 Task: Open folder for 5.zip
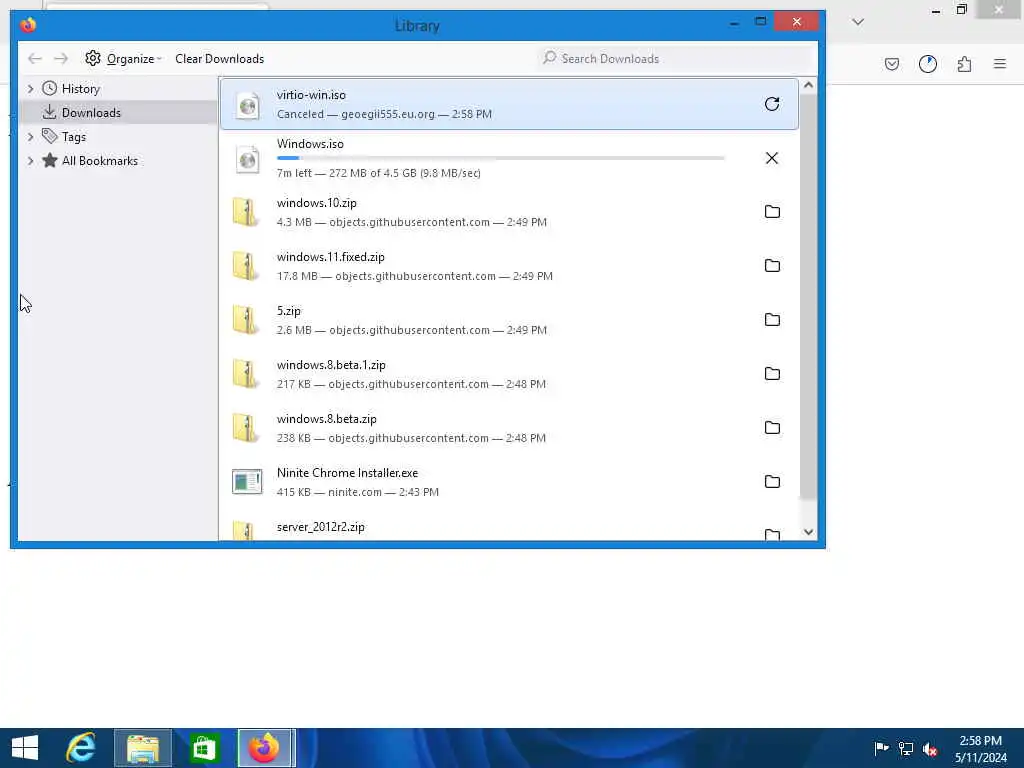coord(772,320)
